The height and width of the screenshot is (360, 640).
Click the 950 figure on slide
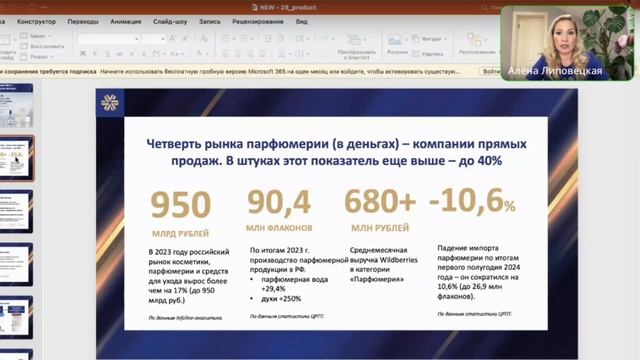click(180, 204)
